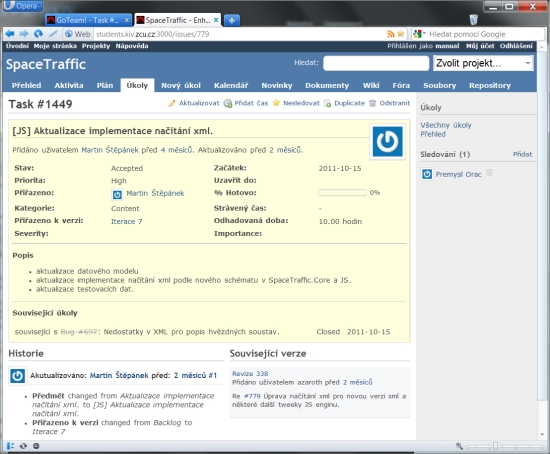Click the trash icon beside Odstranit
550x454 pixels.
coord(373,103)
